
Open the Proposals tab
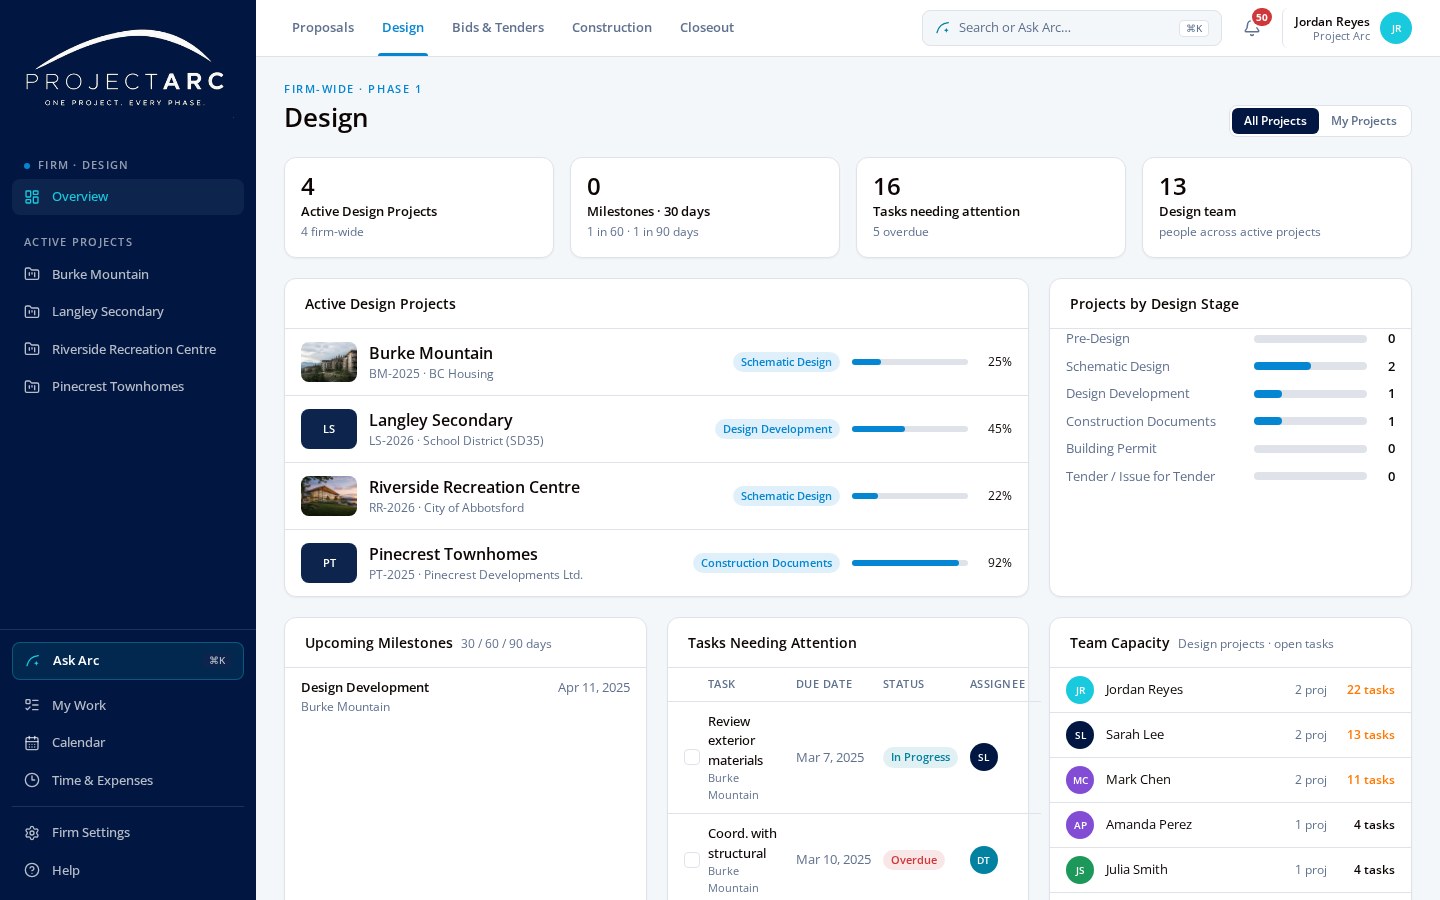click(323, 28)
